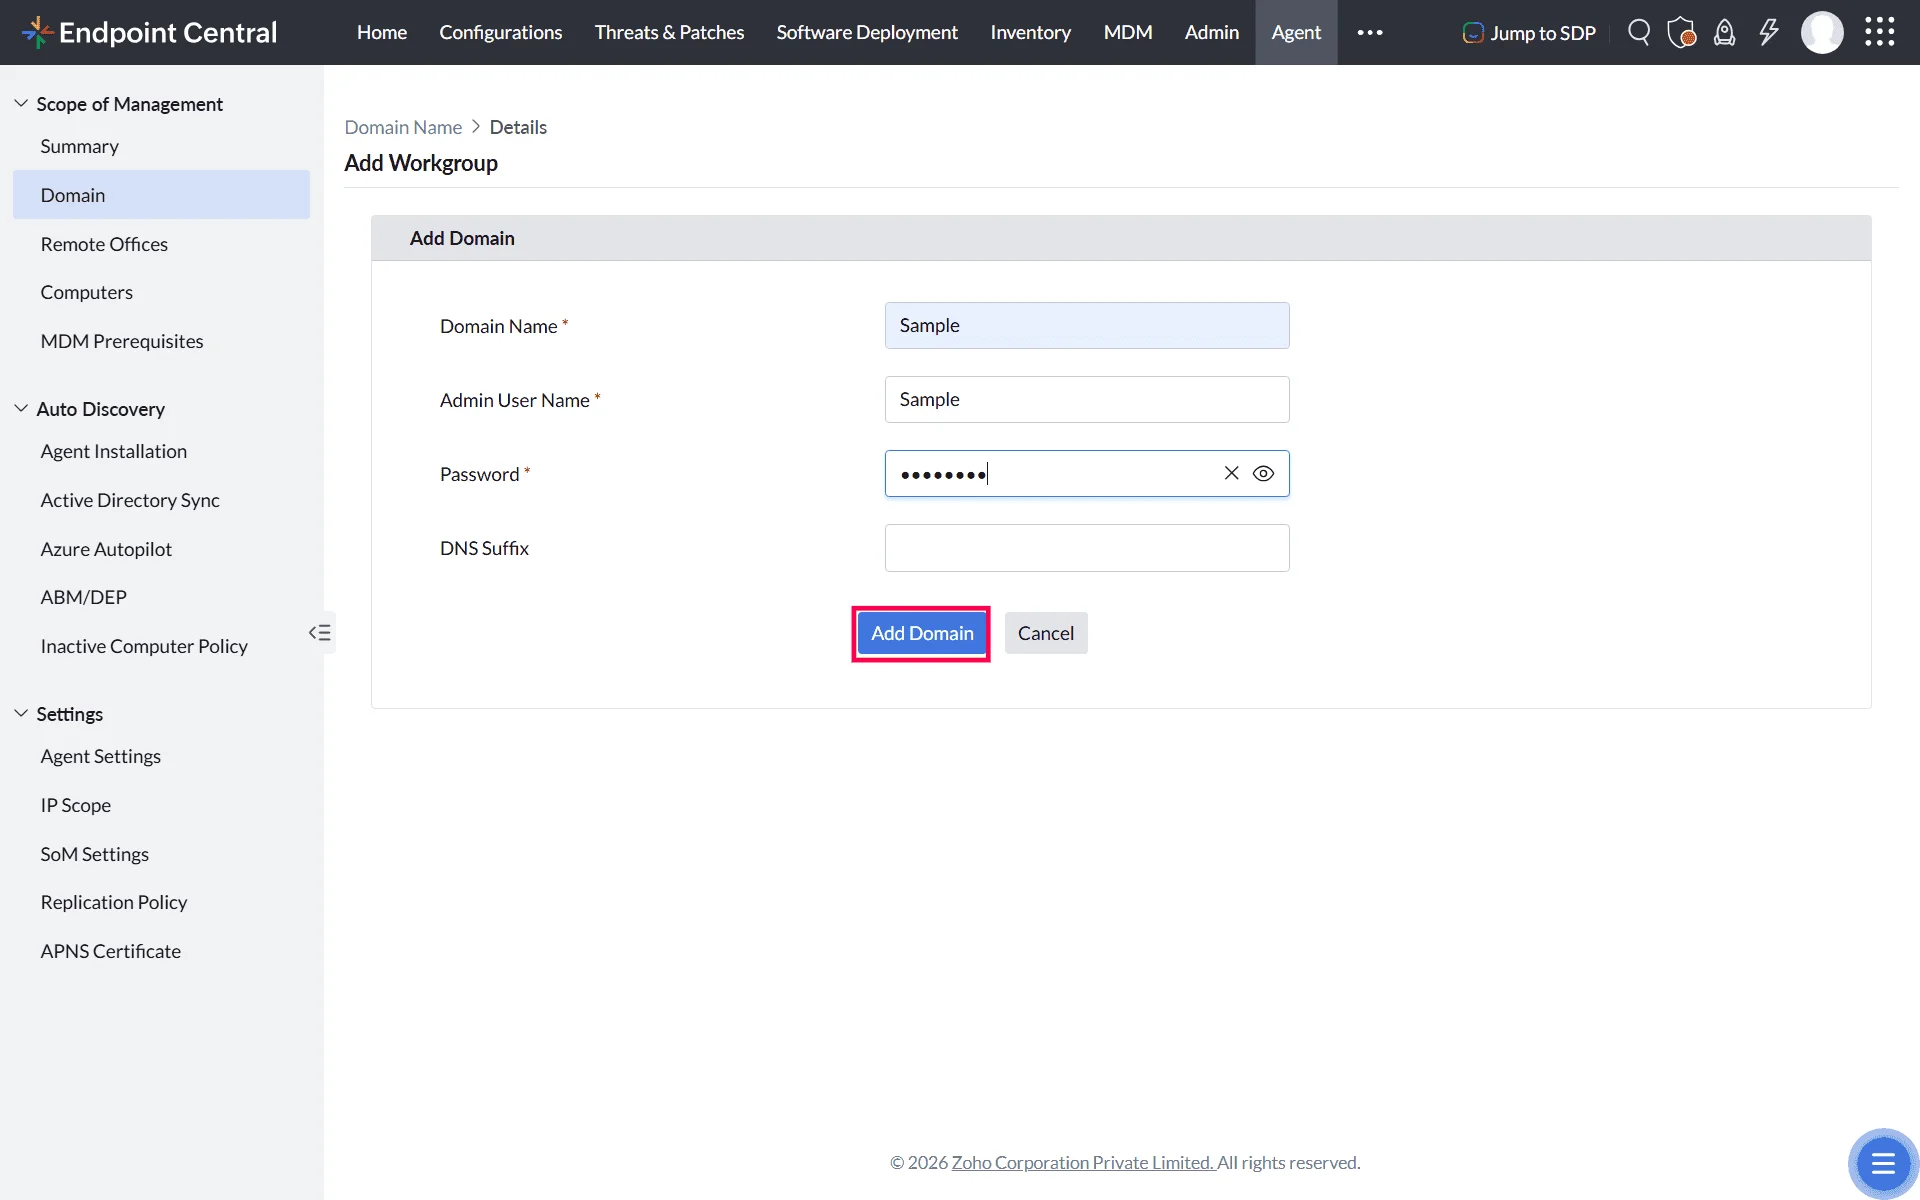Open the Admin tab

pos(1212,32)
